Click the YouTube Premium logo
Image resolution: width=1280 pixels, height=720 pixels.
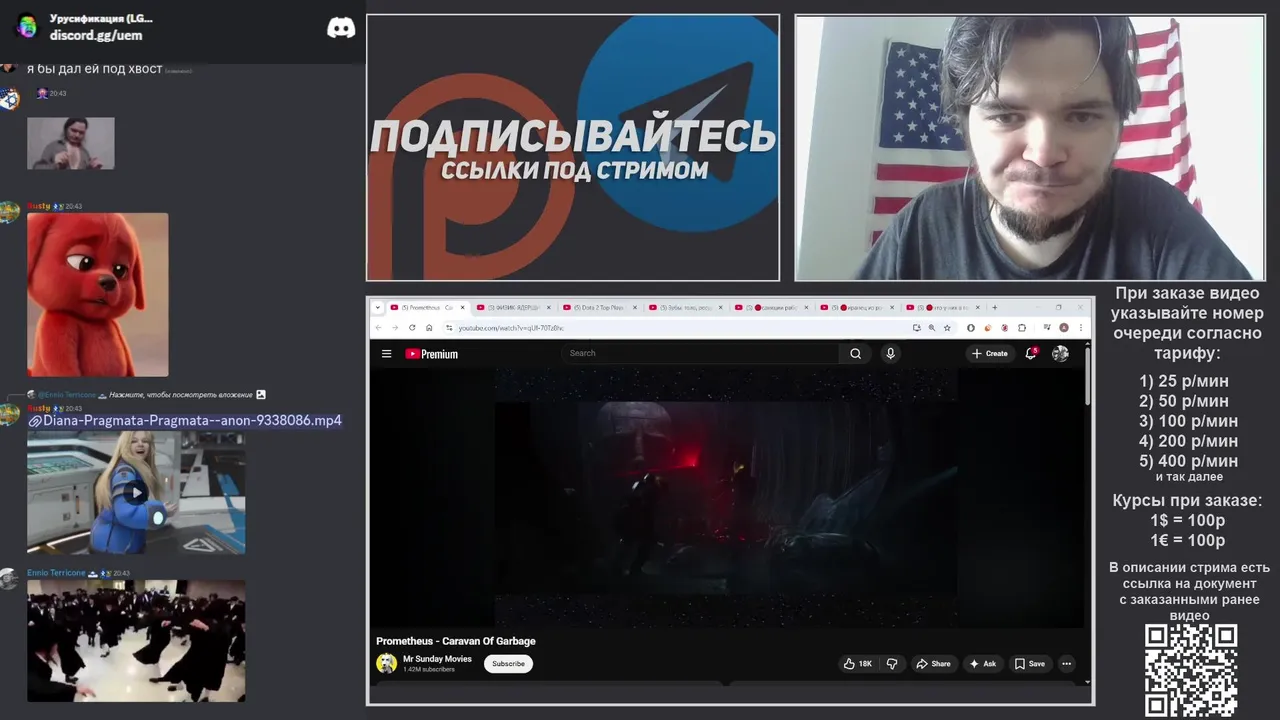431,354
